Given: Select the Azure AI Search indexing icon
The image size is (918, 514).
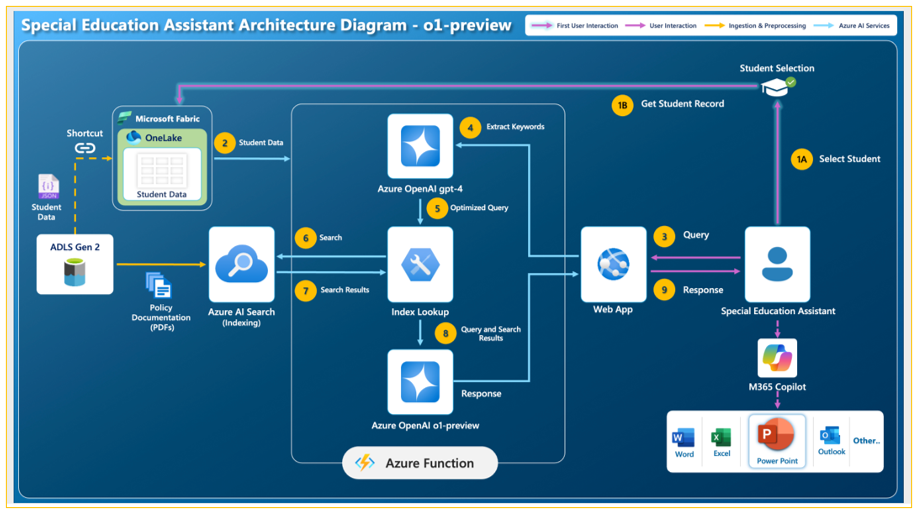Looking at the screenshot, I should (241, 265).
